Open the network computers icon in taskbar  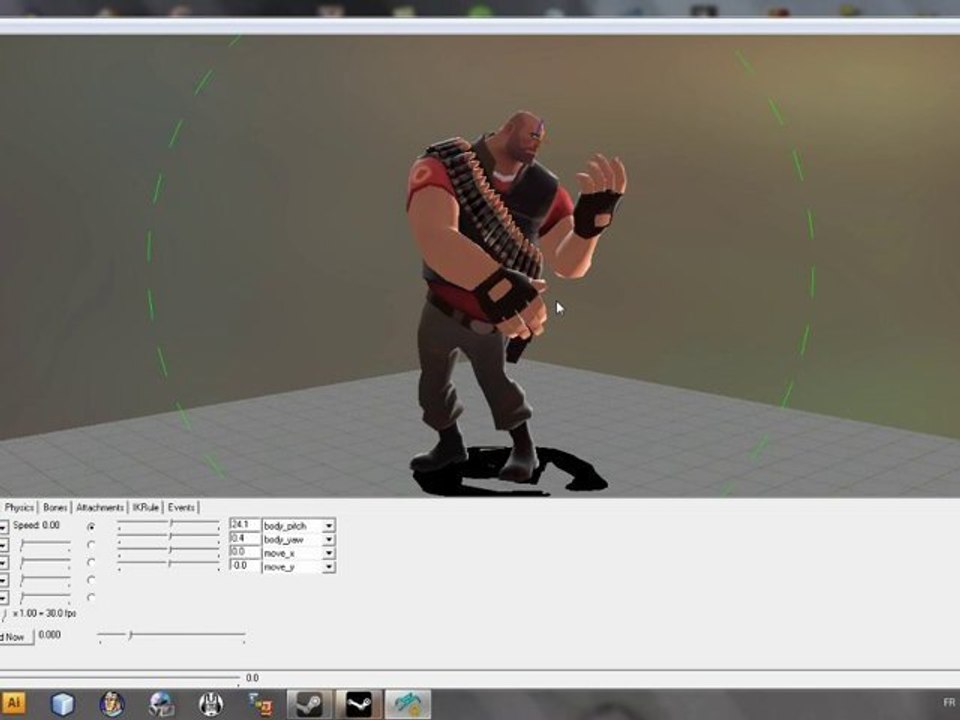pos(260,705)
